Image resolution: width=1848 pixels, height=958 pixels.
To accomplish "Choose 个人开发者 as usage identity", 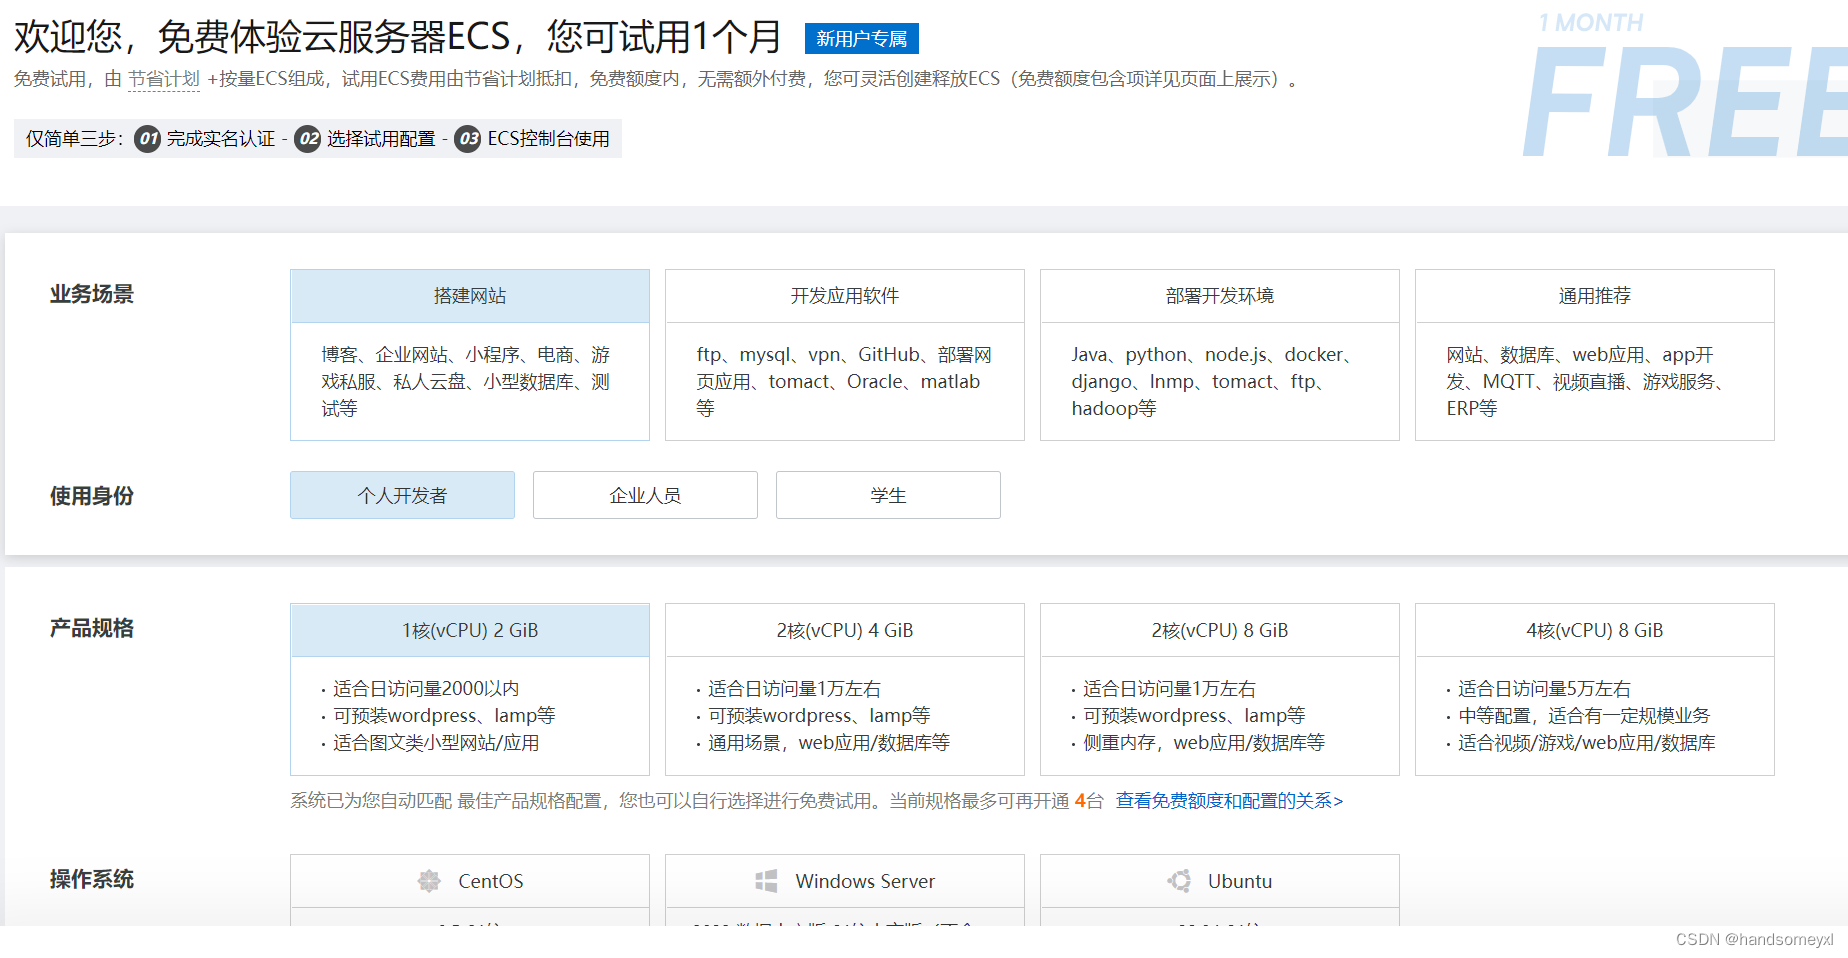I will pos(401,495).
